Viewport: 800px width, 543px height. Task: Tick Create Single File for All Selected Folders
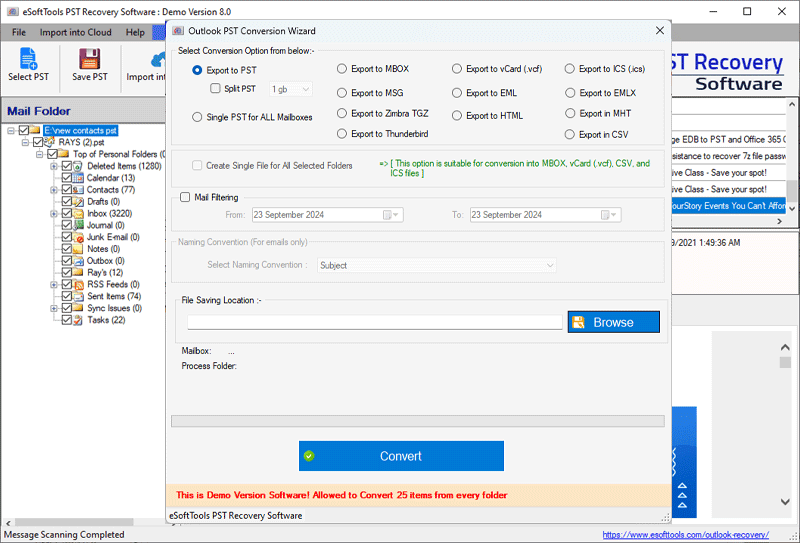tap(197, 165)
